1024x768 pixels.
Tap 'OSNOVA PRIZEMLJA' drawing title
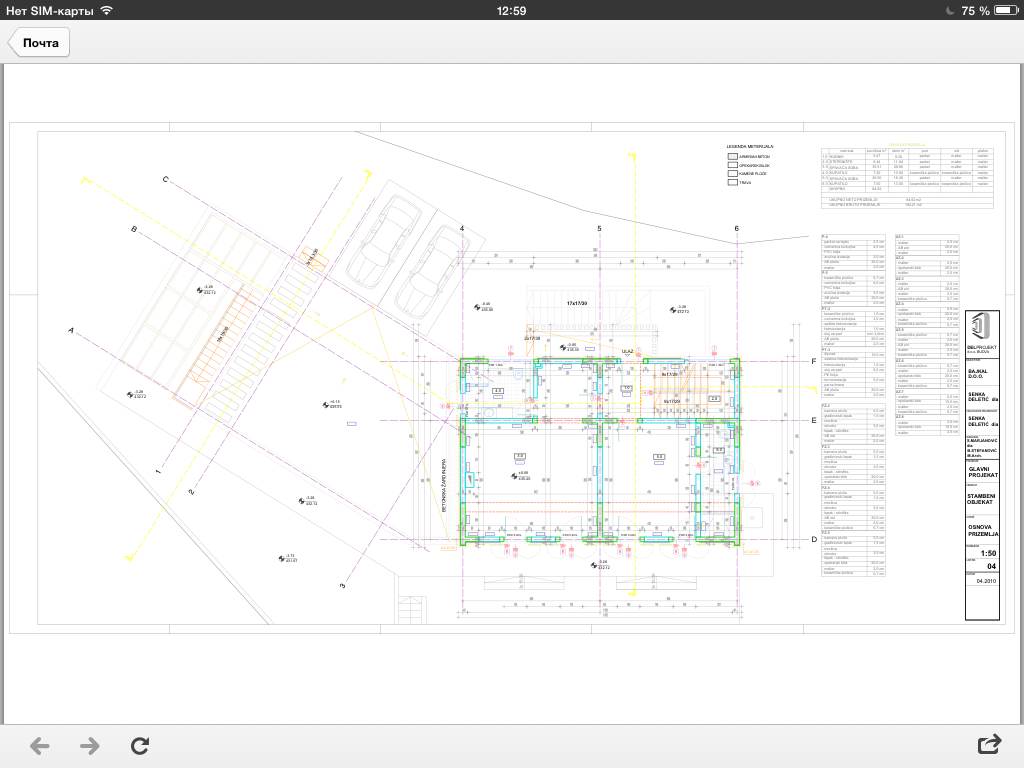point(982,530)
